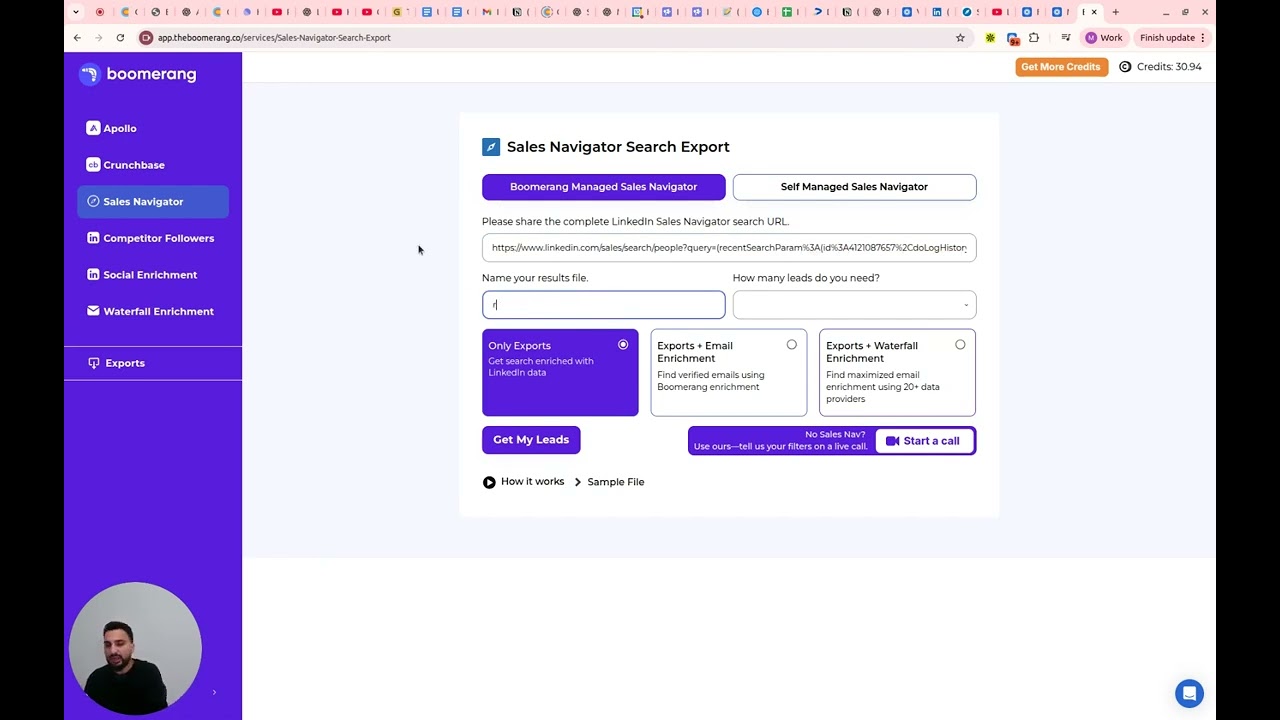Select Exports + Email Enrichment radio button
This screenshot has height=720, width=1280.
(792, 345)
